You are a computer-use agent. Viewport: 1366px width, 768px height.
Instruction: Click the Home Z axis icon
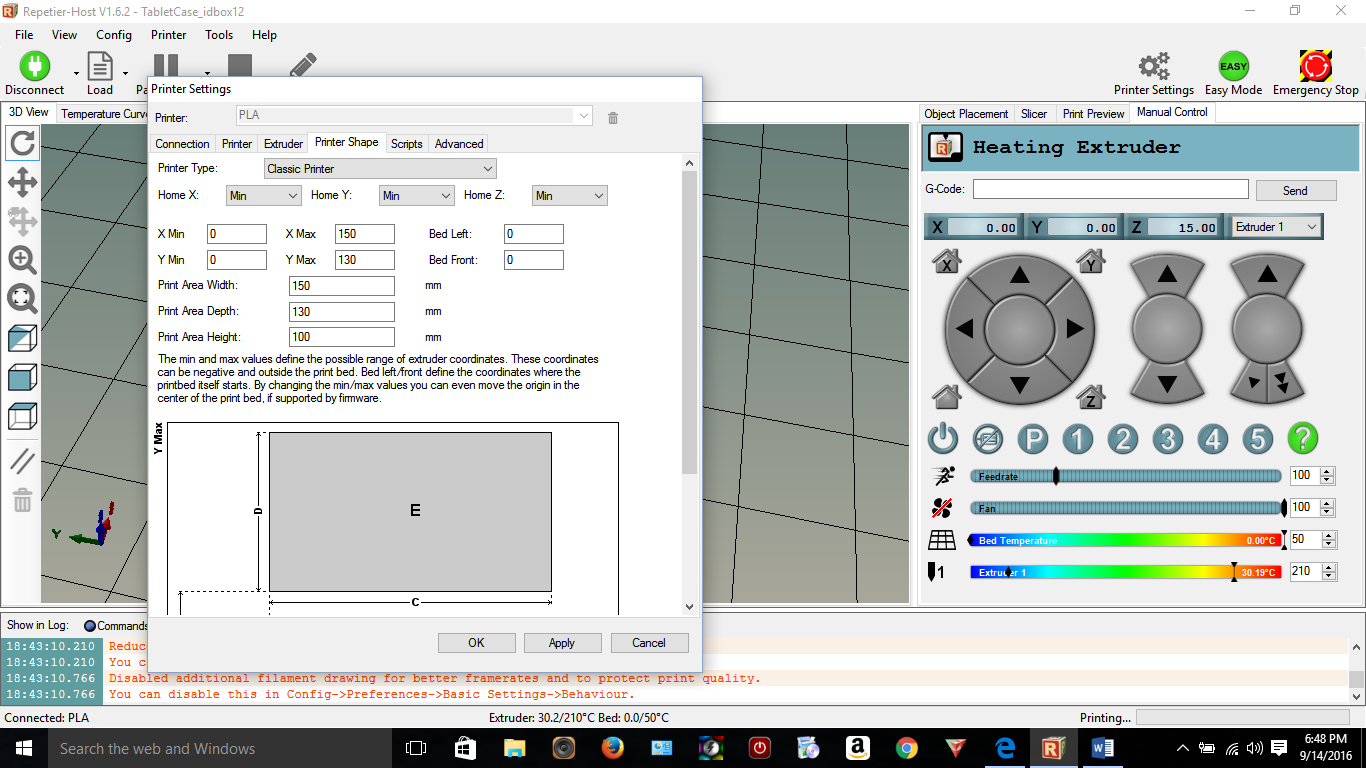point(1091,397)
